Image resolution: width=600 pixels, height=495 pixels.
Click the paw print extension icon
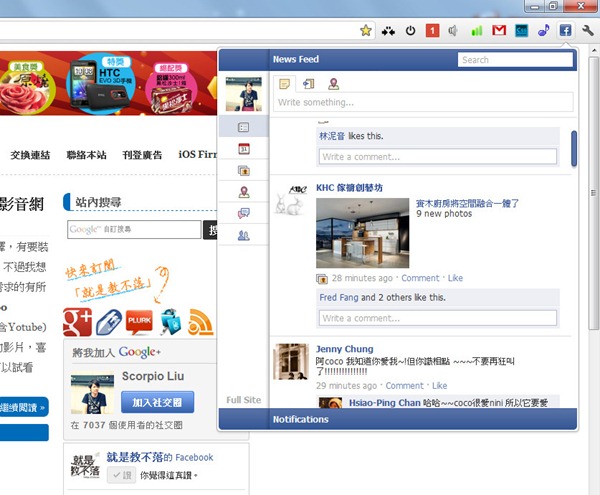pos(388,31)
